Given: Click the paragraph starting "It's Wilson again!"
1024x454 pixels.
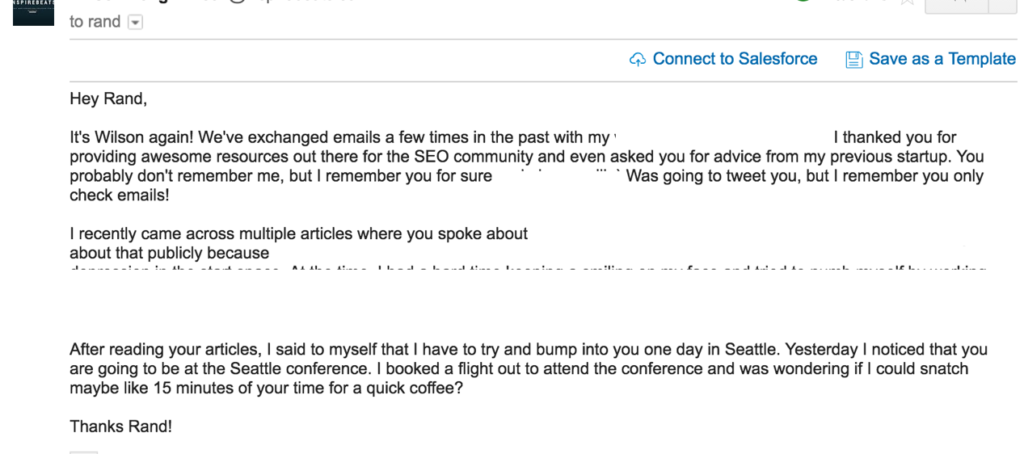Looking at the screenshot, I should [x=340, y=157].
